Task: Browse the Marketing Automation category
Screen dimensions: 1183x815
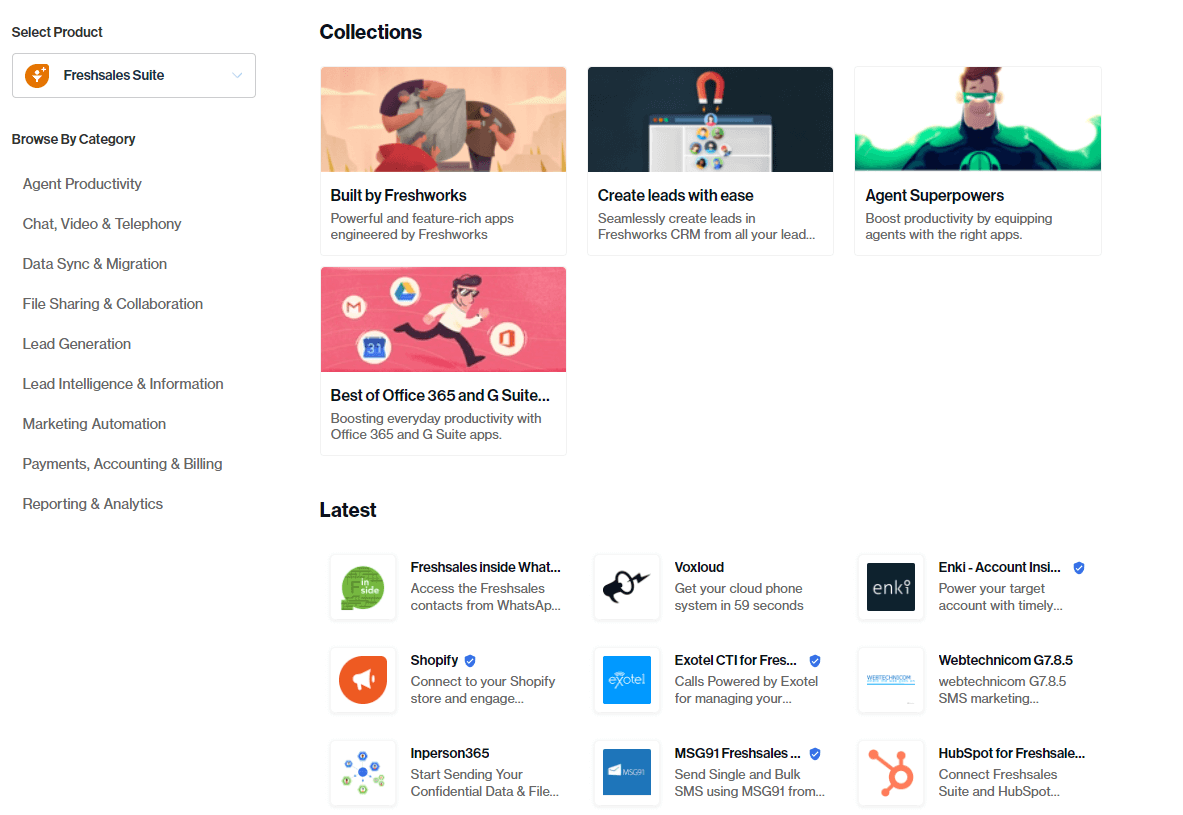Action: tap(94, 424)
